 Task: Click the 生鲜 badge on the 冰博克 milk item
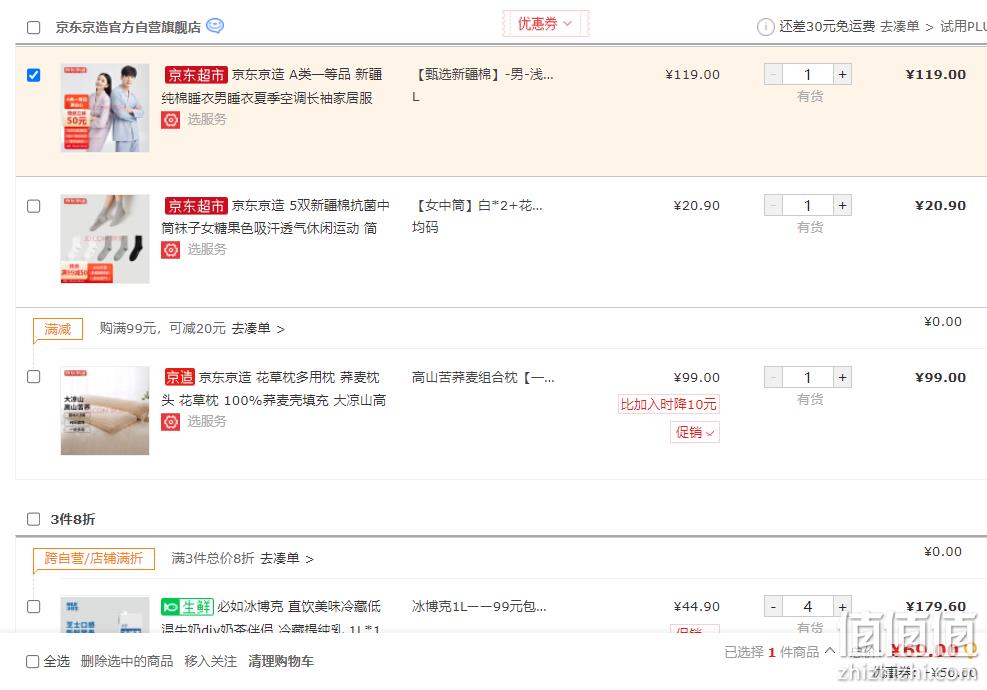pos(187,607)
